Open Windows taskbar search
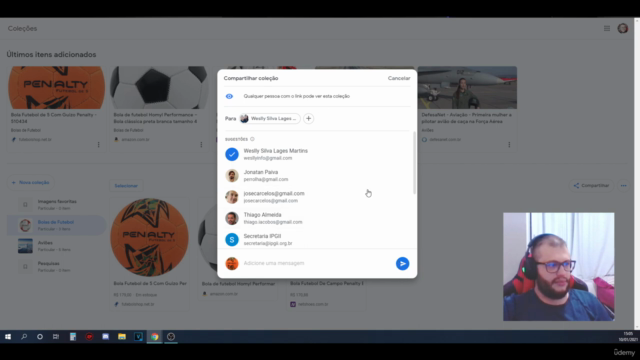 click(x=24, y=337)
